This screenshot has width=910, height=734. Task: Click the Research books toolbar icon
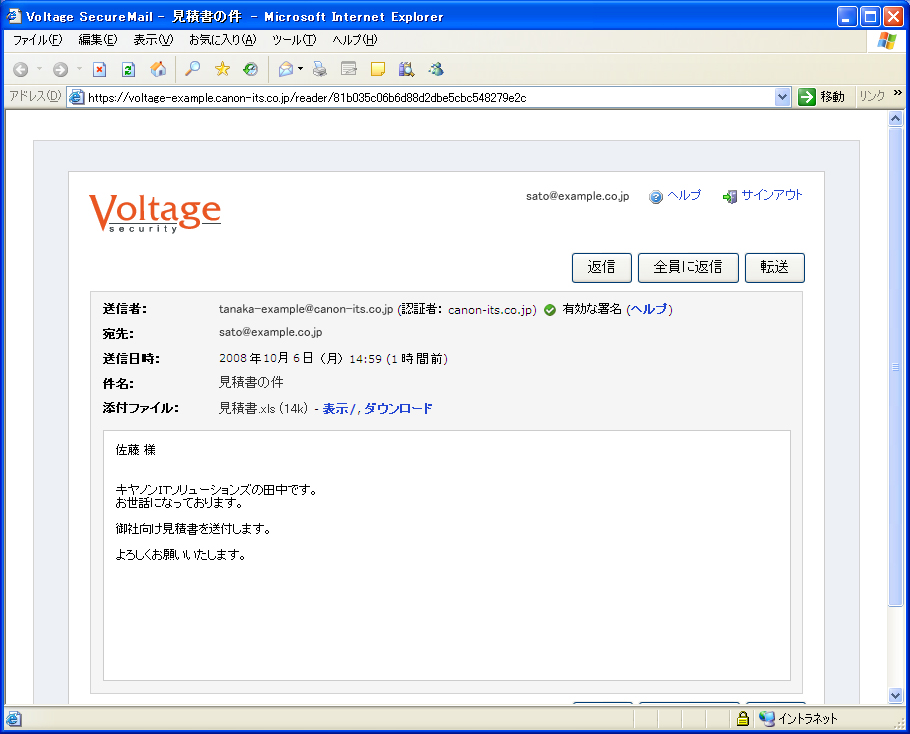[406, 70]
